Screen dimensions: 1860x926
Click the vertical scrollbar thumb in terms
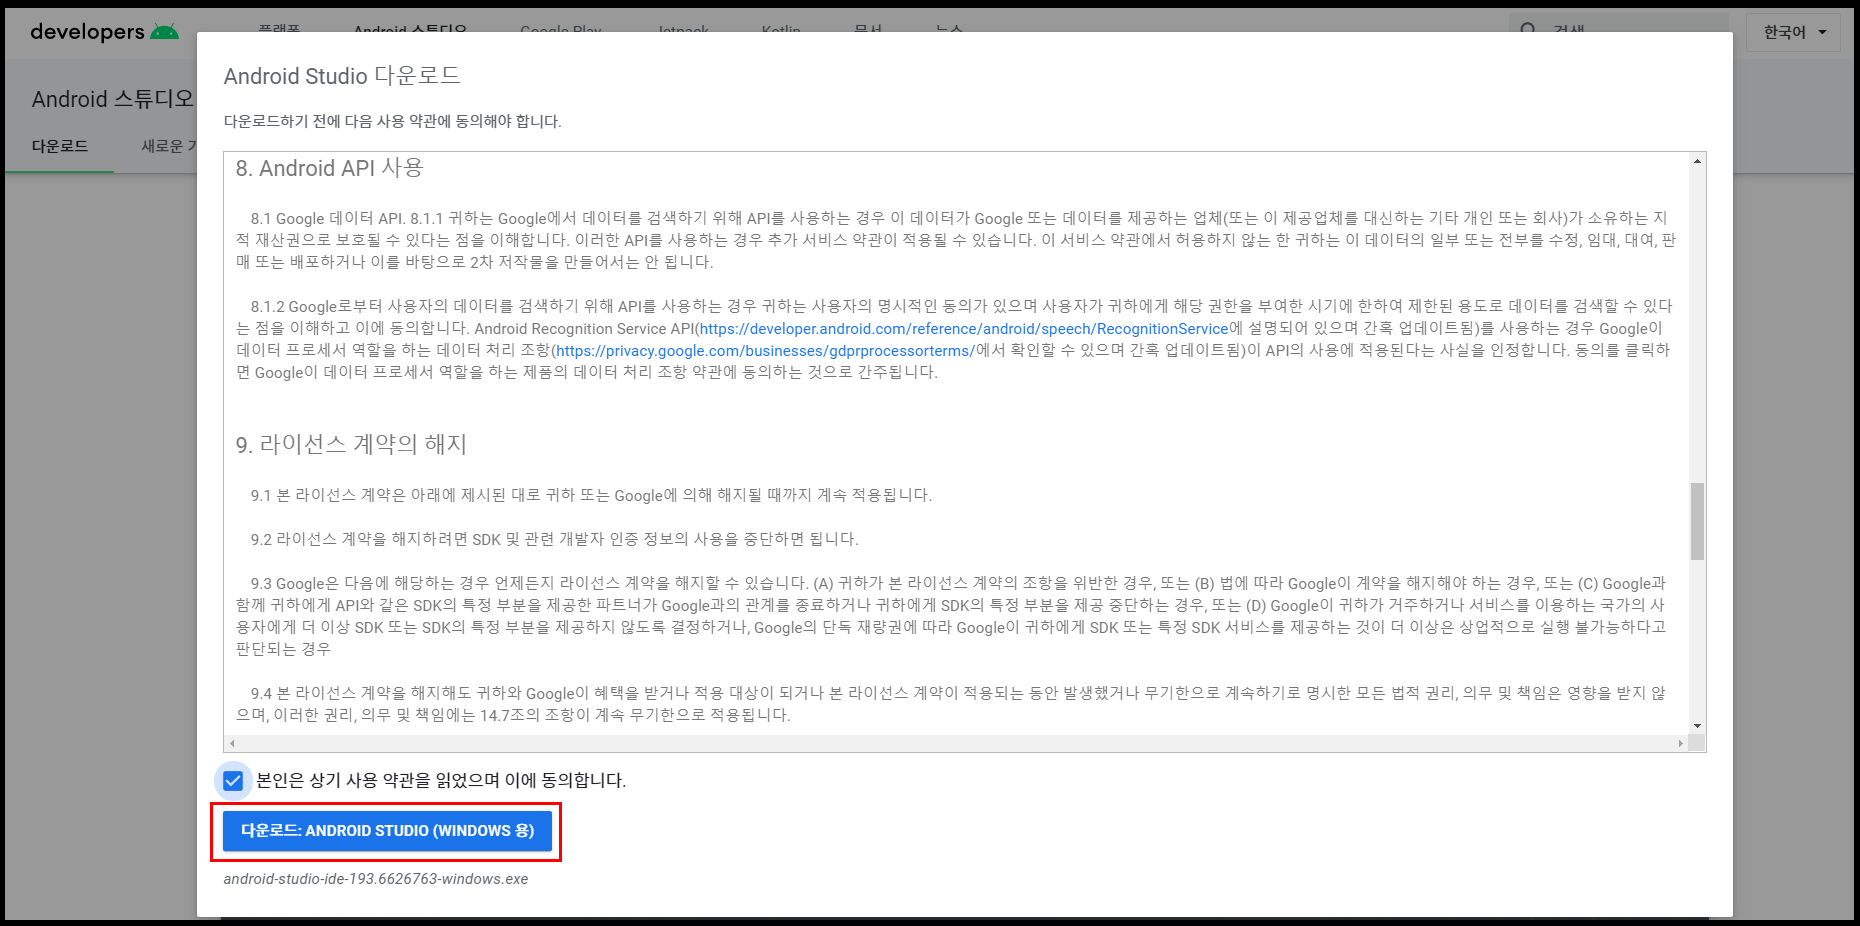(1697, 521)
